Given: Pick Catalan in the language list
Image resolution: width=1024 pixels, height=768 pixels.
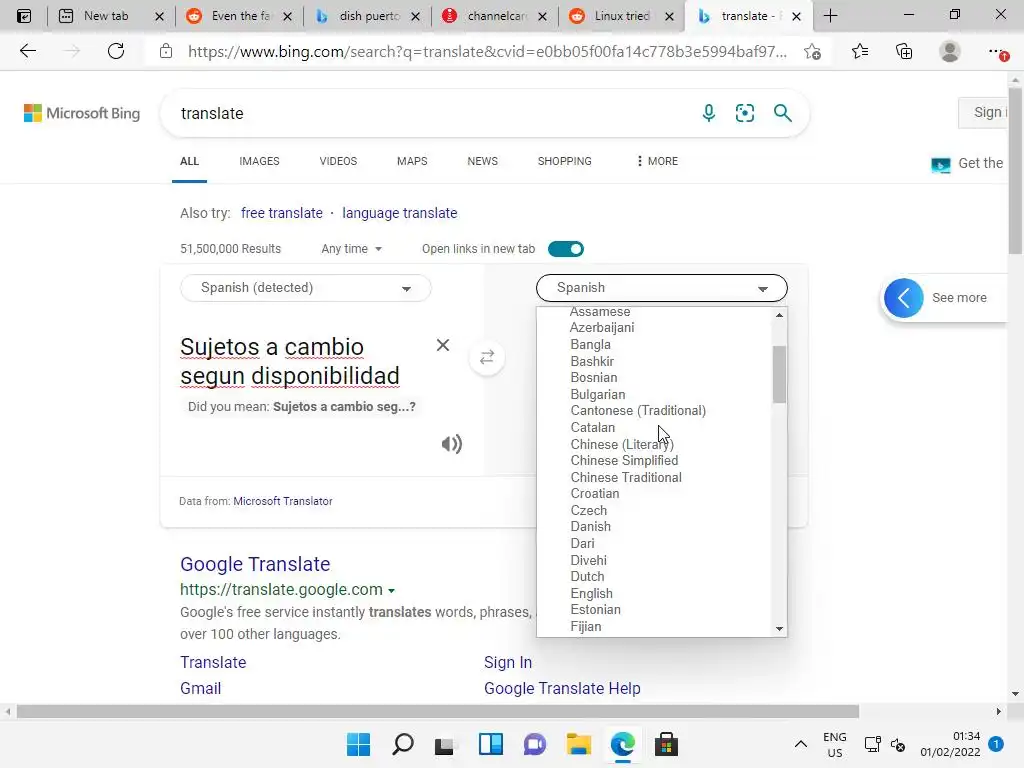Looking at the screenshot, I should click(593, 427).
